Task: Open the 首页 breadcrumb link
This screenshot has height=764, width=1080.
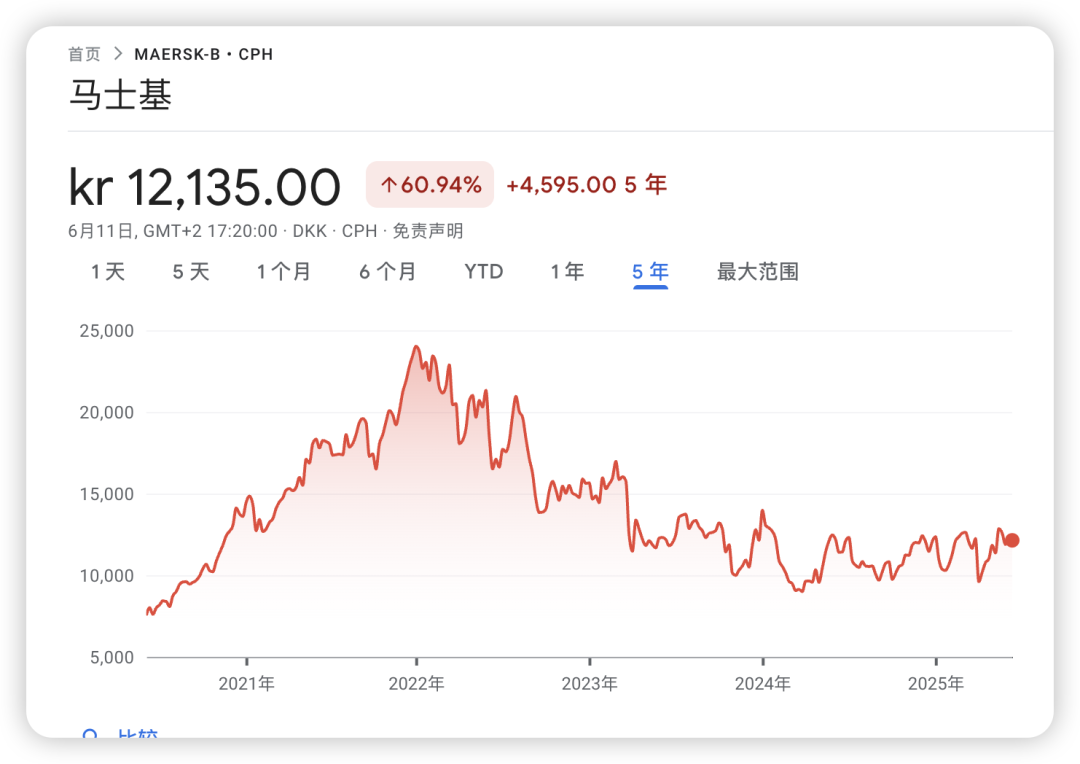Action: [x=84, y=54]
